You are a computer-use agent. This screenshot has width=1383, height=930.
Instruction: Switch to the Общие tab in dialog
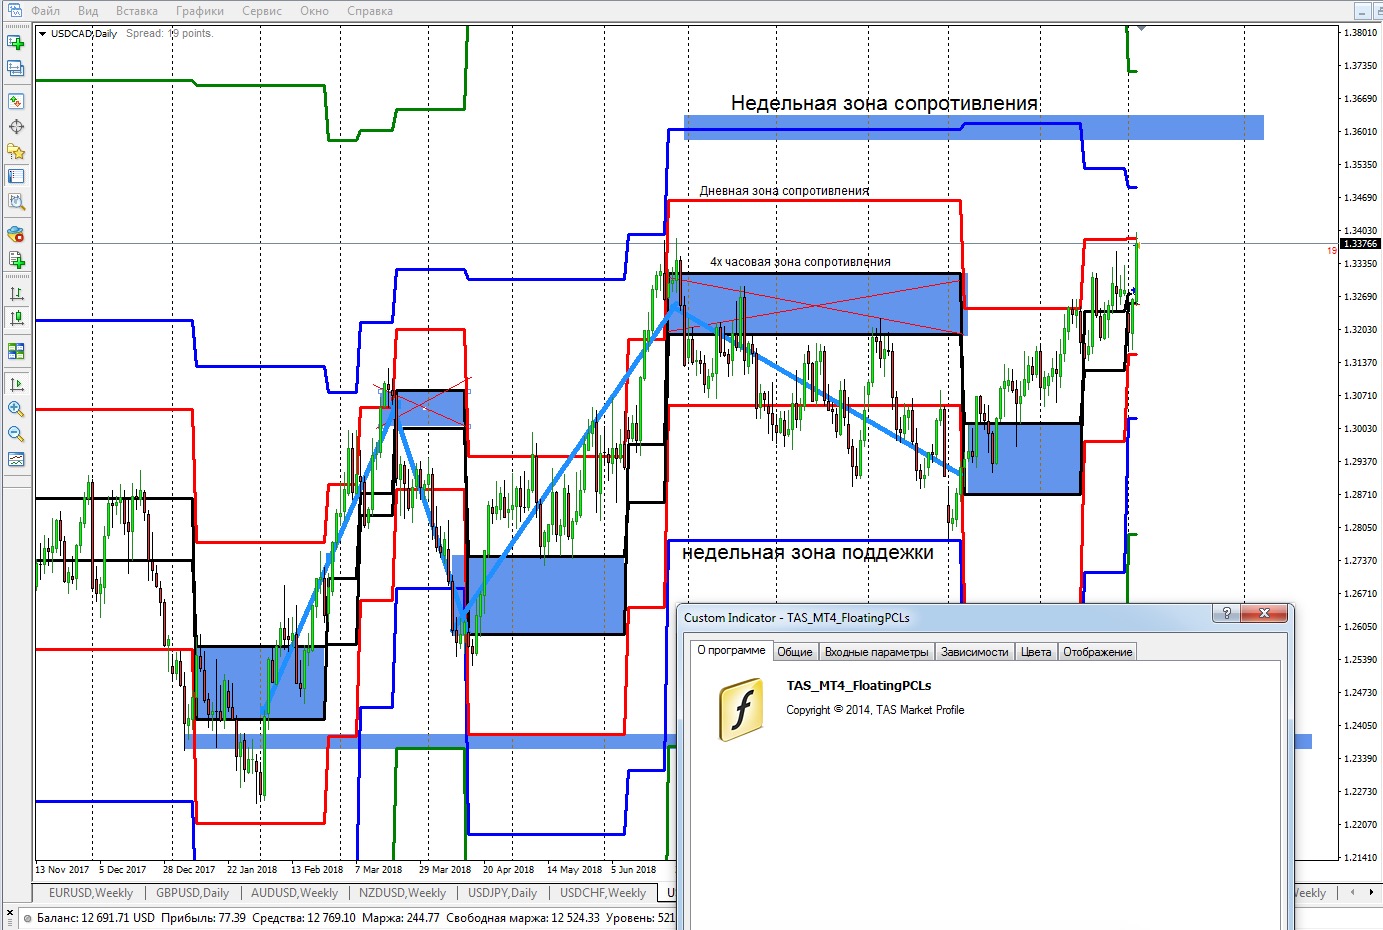(x=795, y=652)
